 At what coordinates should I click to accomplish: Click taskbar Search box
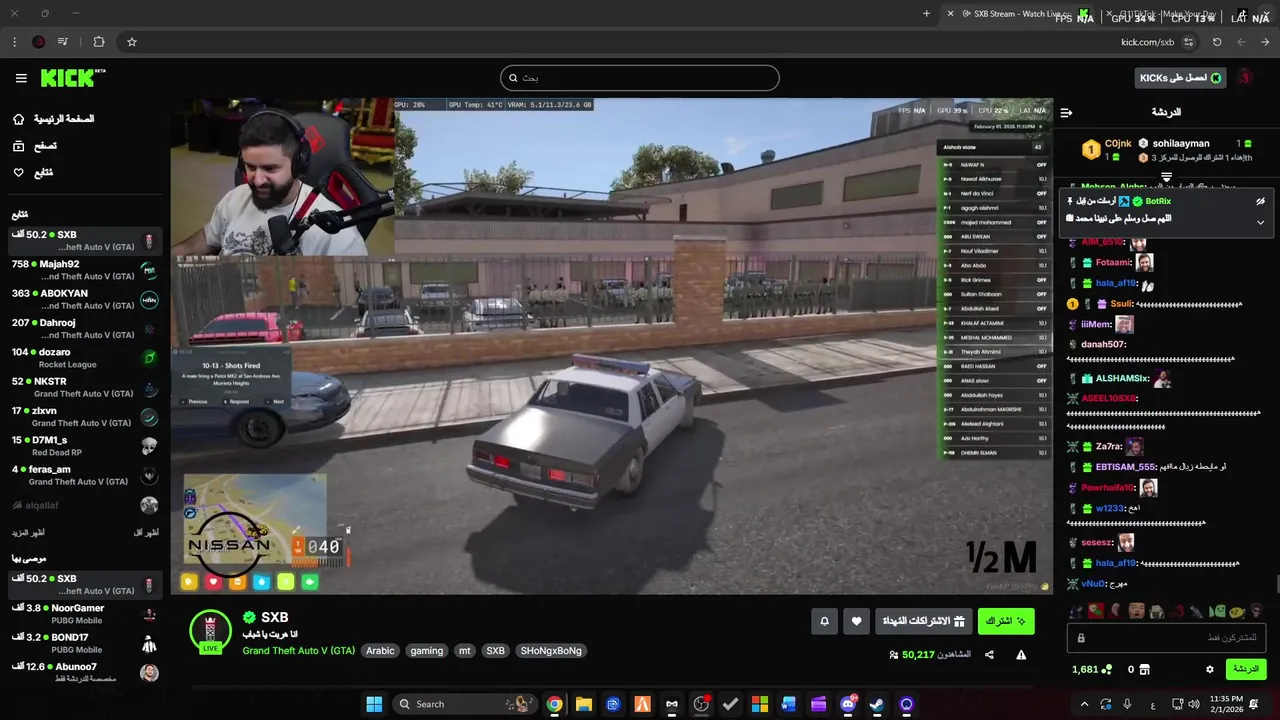click(x=465, y=704)
